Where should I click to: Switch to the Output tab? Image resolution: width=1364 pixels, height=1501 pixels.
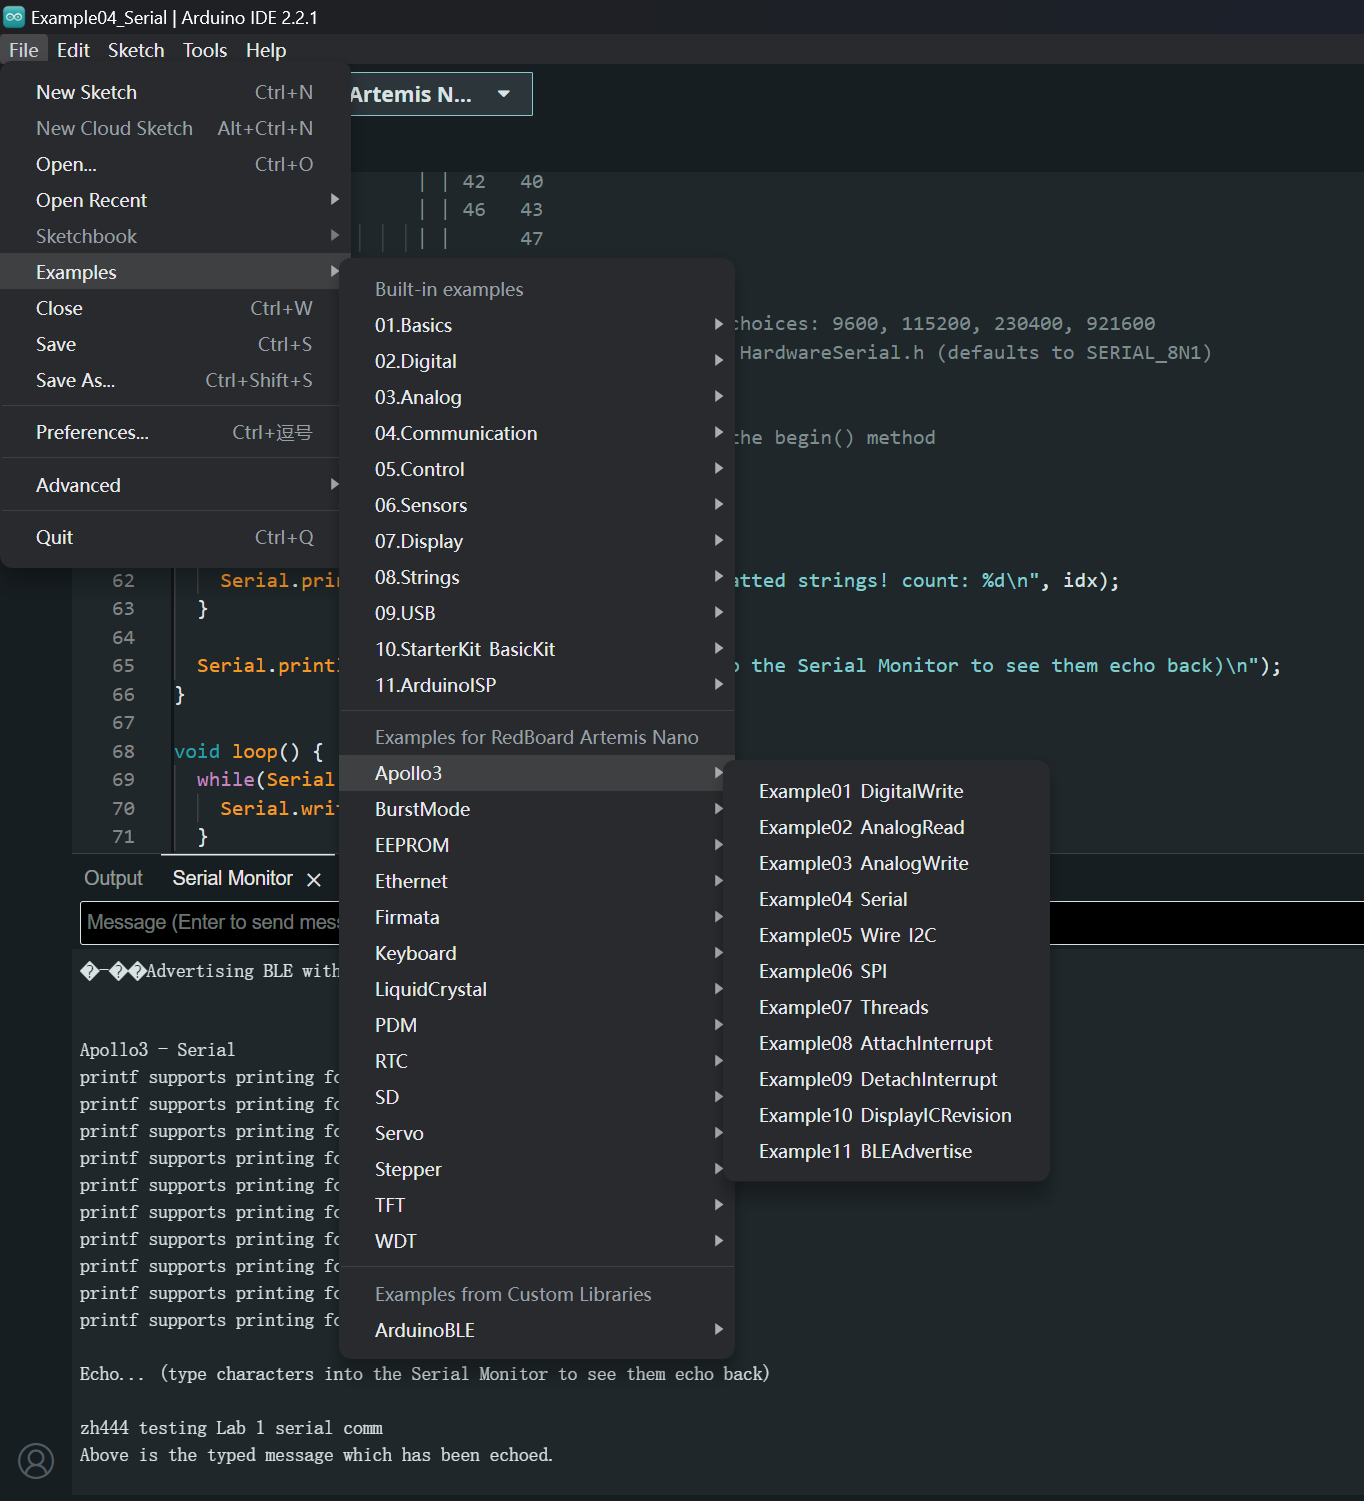pos(113,878)
